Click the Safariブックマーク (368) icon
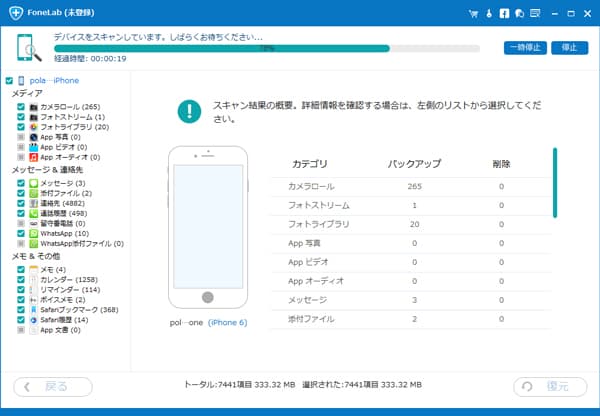Image resolution: width=600 pixels, height=416 pixels. click(x=34, y=310)
